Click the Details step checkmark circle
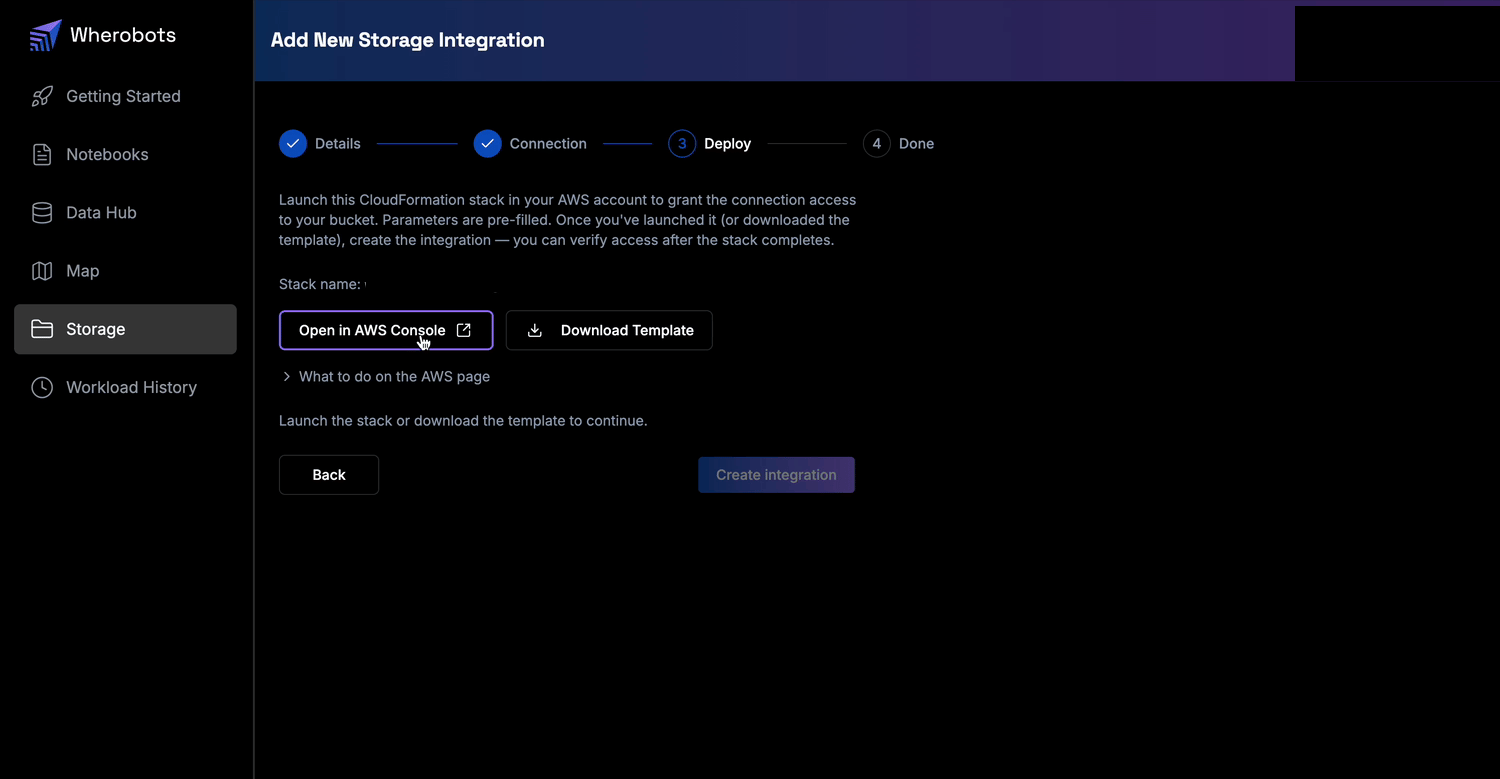Viewport: 1500px width, 779px height. click(293, 144)
